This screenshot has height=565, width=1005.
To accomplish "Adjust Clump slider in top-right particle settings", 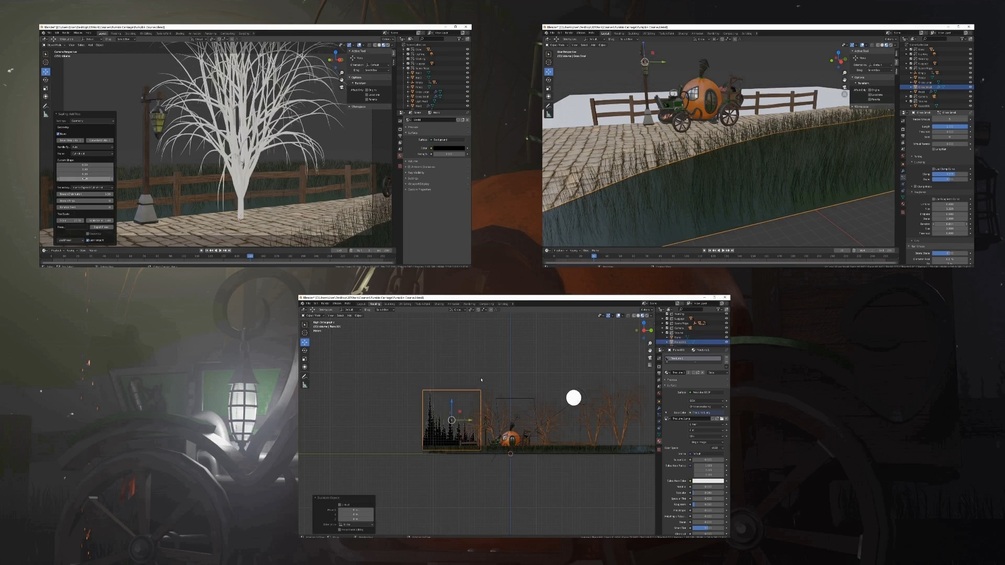I will tap(950, 174).
